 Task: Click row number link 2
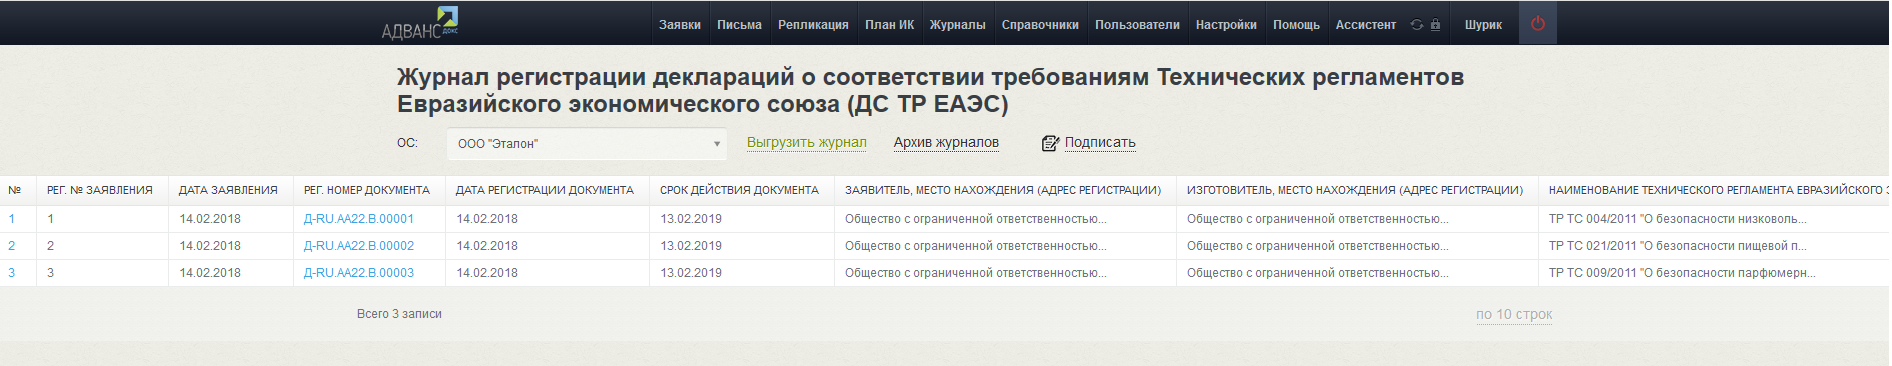pos(12,246)
